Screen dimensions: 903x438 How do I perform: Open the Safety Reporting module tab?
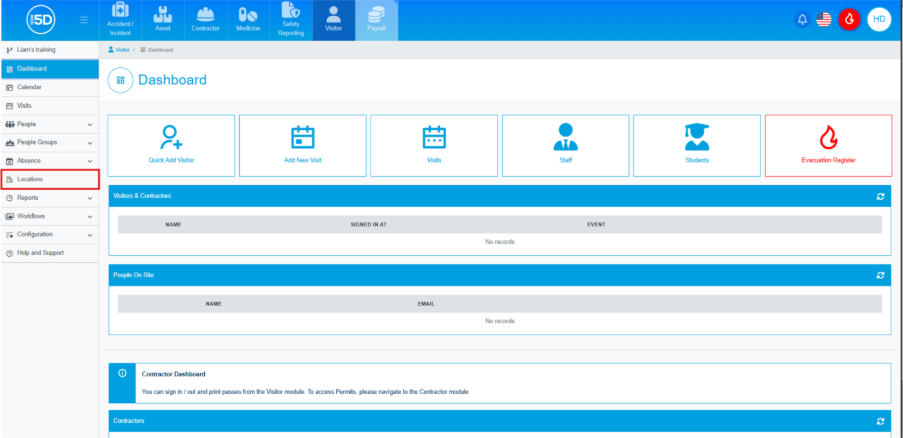point(291,20)
